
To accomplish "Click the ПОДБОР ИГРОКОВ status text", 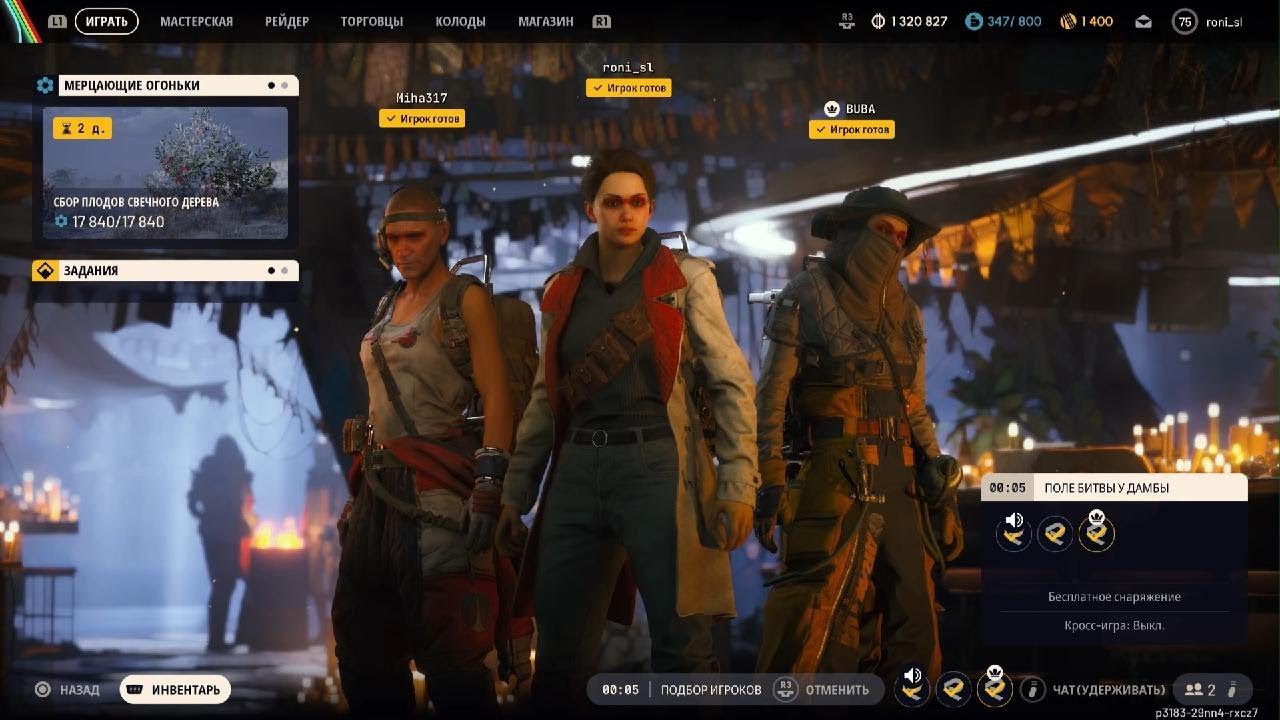I will pos(711,689).
